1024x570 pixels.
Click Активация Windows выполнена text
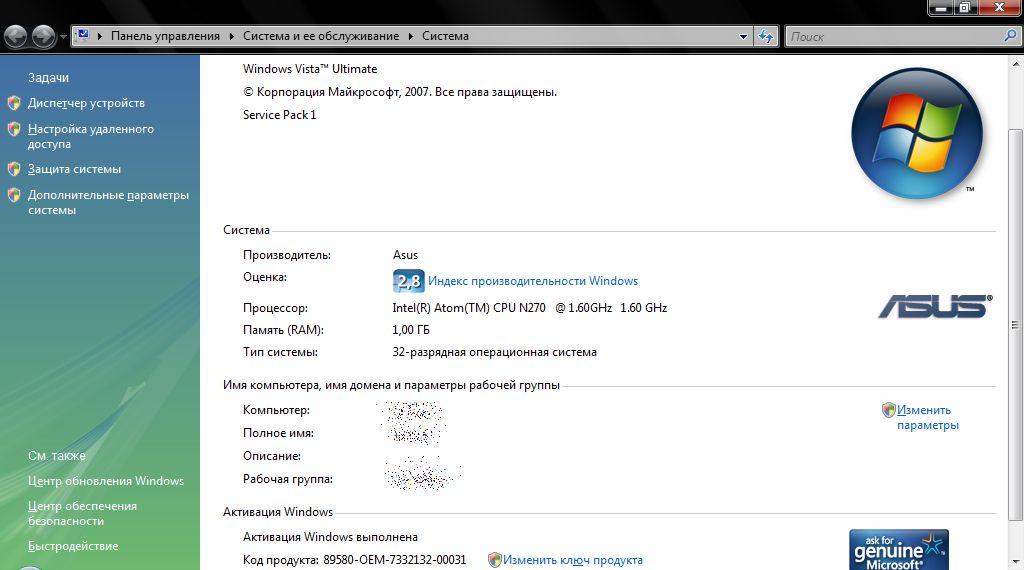[x=330, y=537]
